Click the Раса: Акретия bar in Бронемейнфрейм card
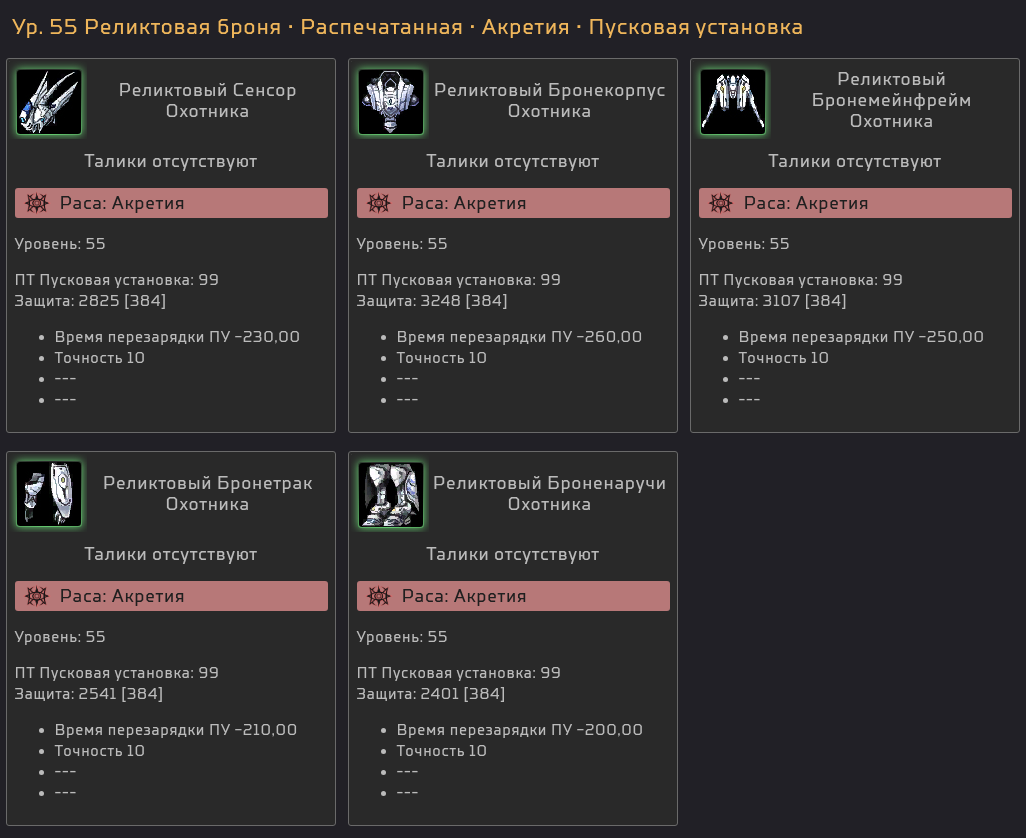Screen dimensions: 1026x838 click(x=855, y=203)
